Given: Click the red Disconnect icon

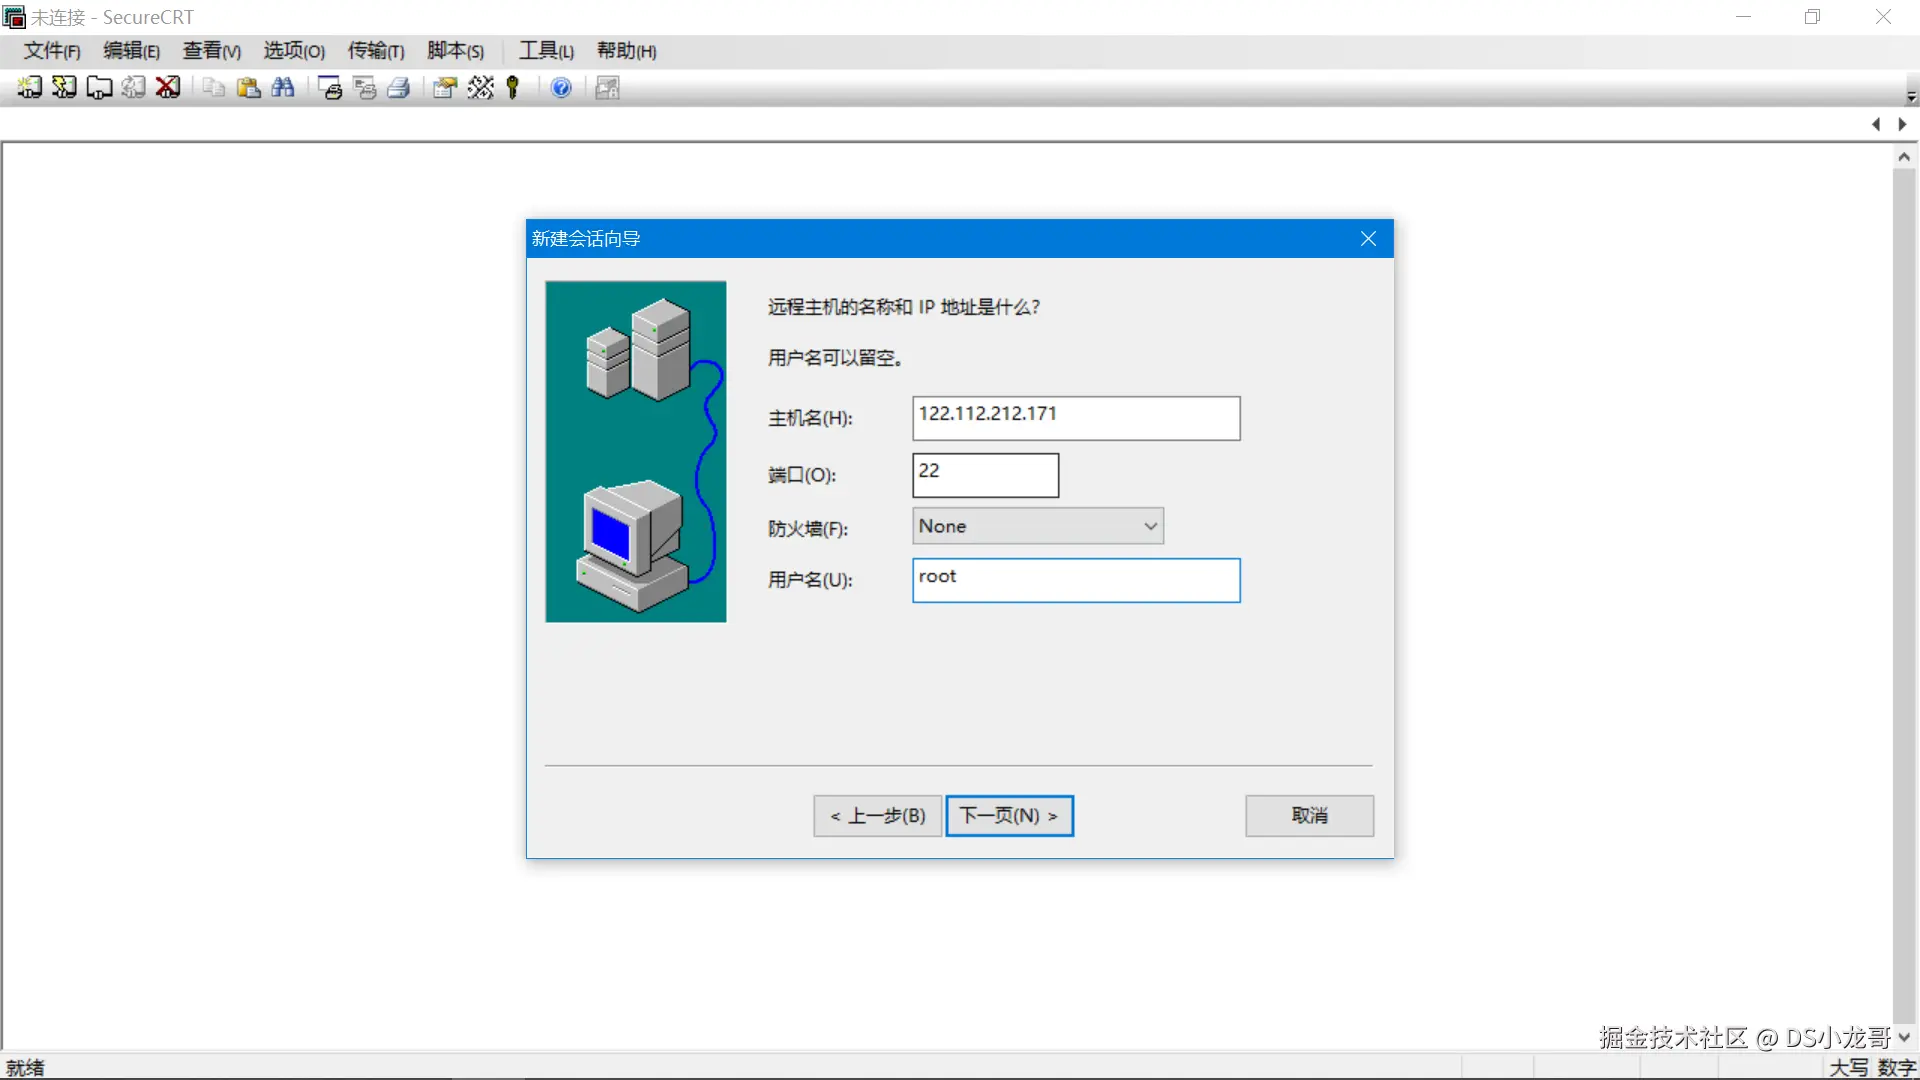Looking at the screenshot, I should tap(167, 88).
